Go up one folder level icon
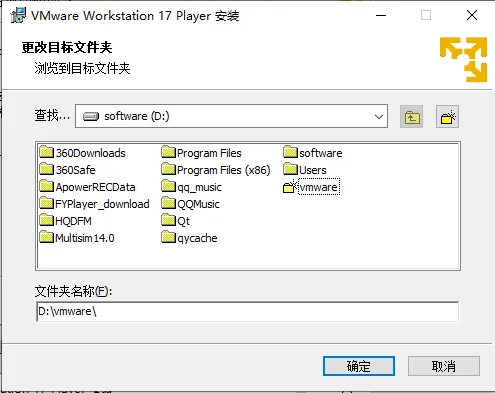This screenshot has height=393, width=495. coord(412,117)
